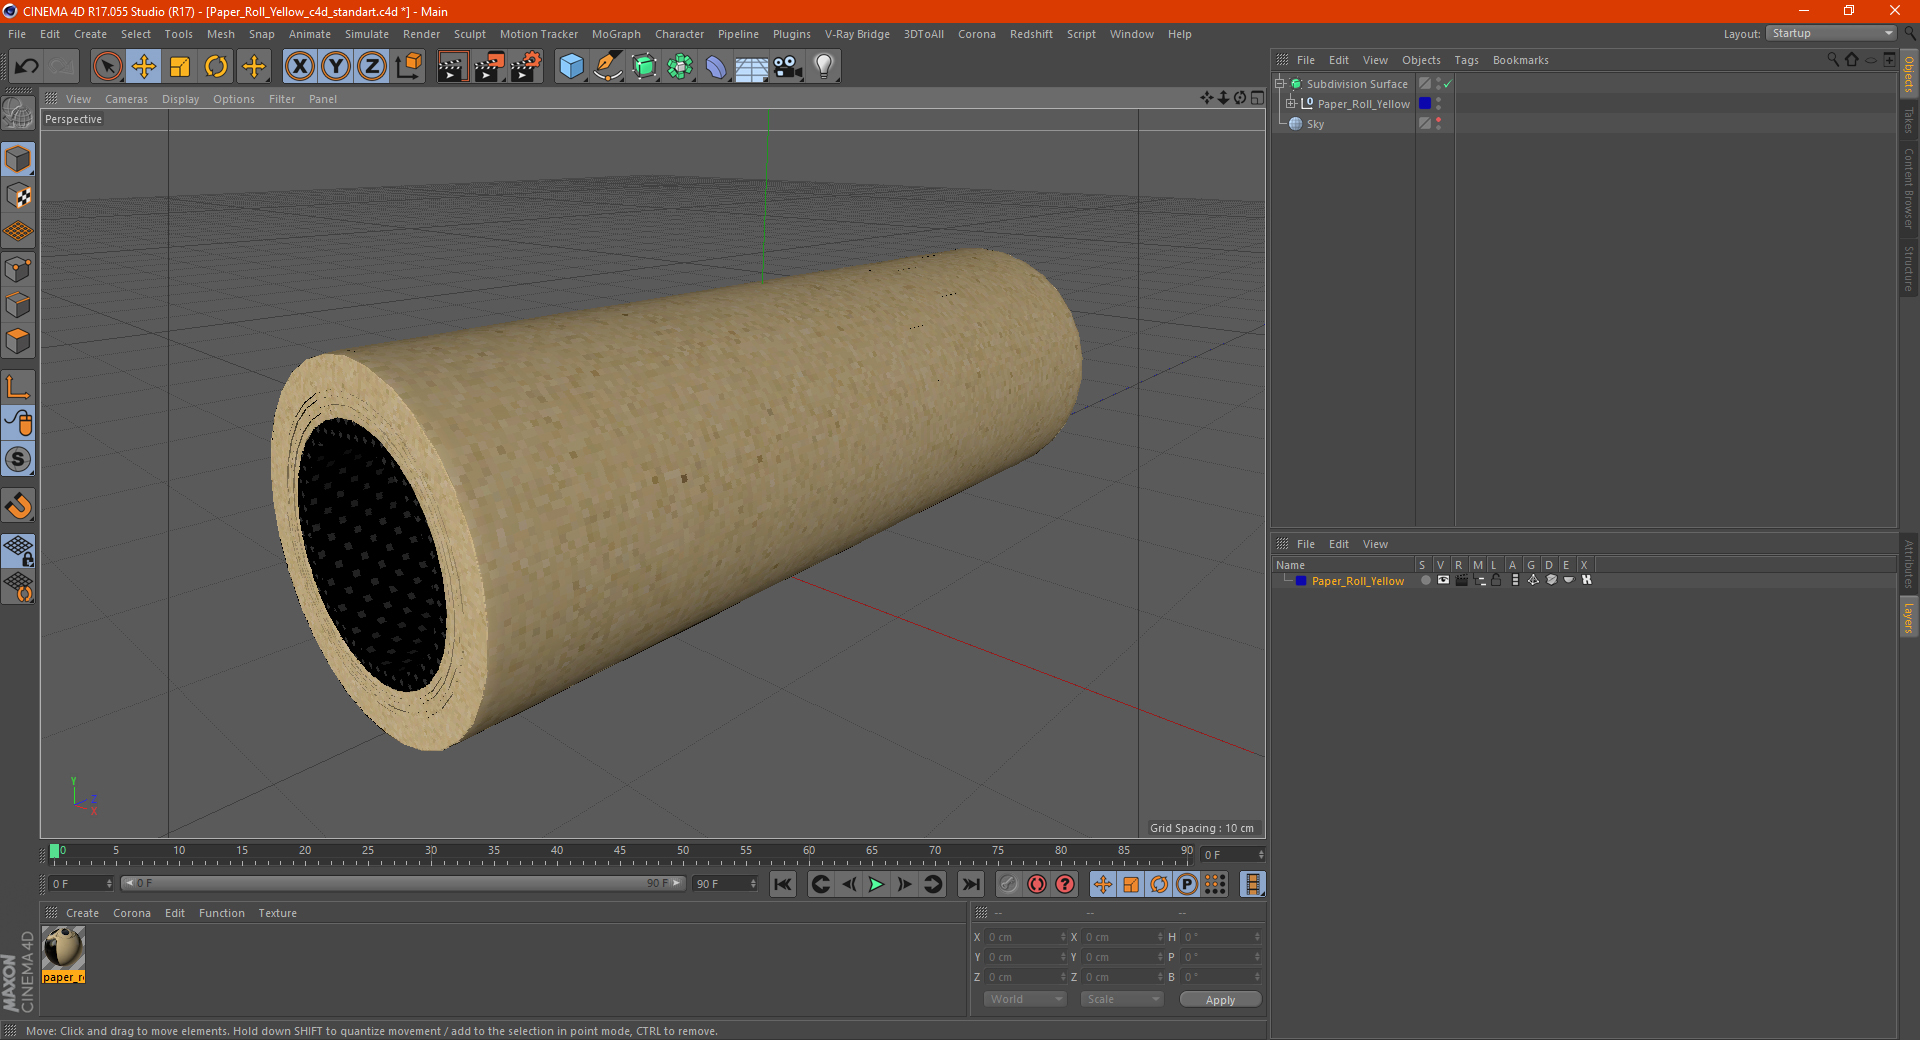Screen dimensions: 1920x1040
Task: Open Edit Render Settings icon
Action: 526,67
